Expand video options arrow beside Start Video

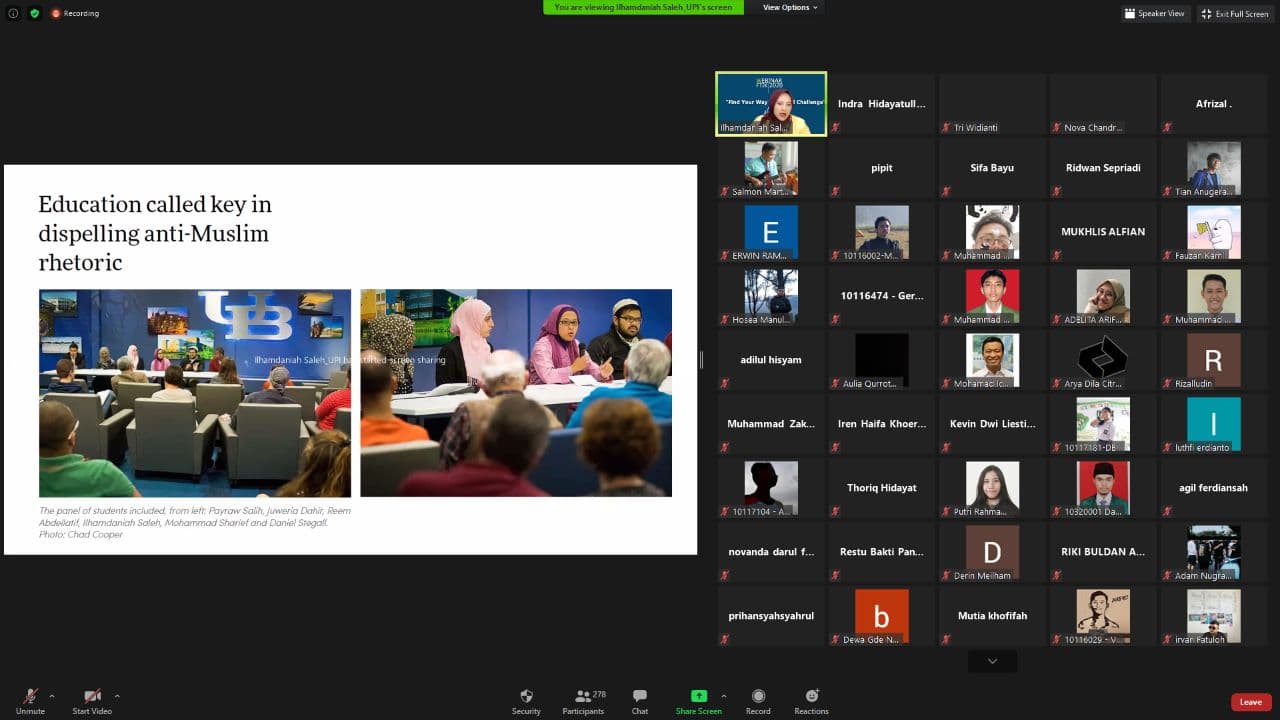coord(117,695)
